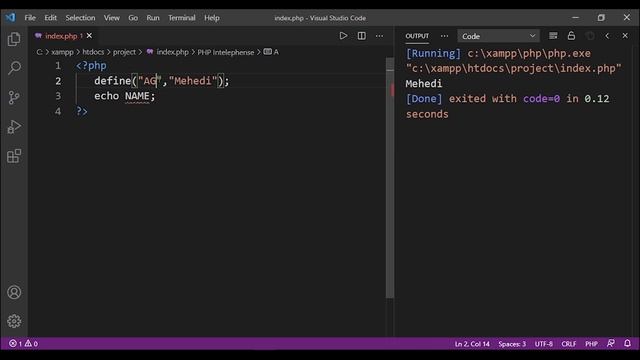Click line number 3 in gutter
This screenshot has height=360, width=640.
coord(58,96)
